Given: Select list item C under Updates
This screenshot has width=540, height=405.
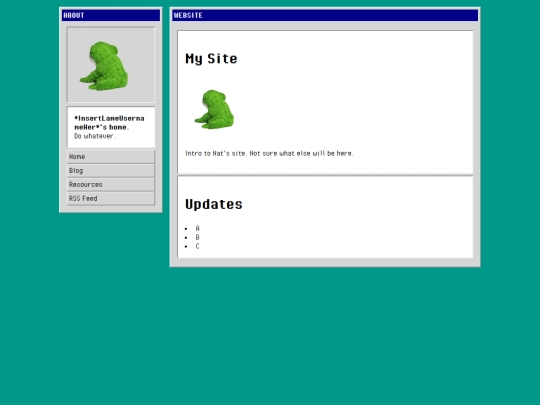Looking at the screenshot, I should [x=197, y=246].
